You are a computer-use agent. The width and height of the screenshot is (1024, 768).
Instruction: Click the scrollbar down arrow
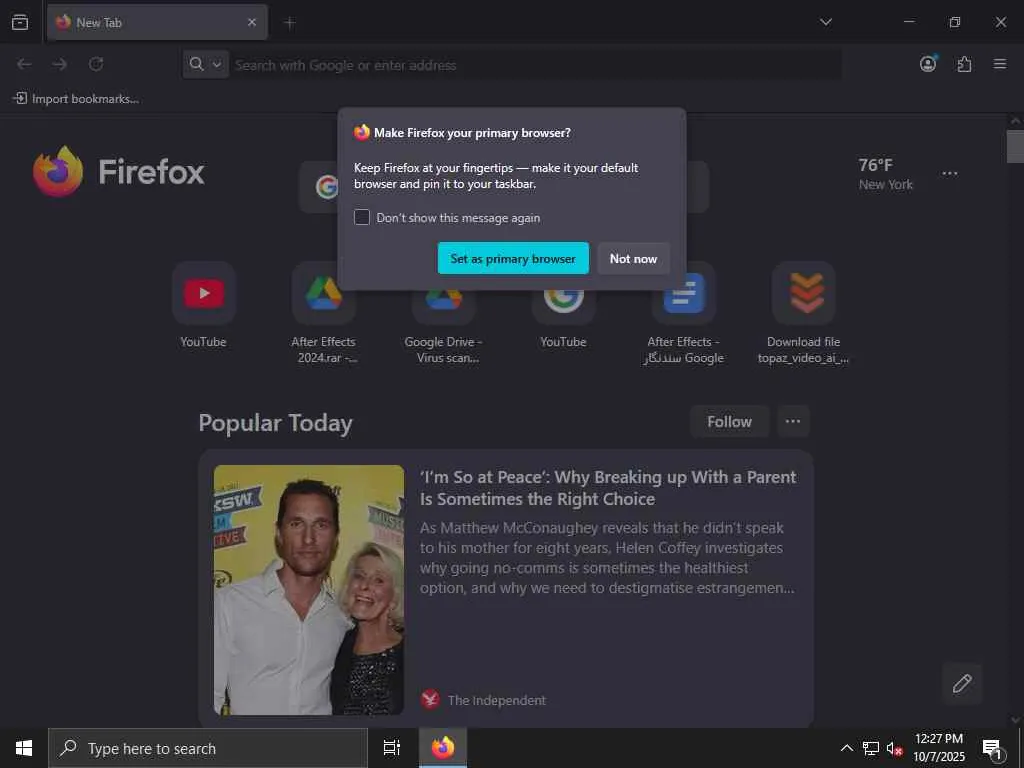click(1015, 720)
